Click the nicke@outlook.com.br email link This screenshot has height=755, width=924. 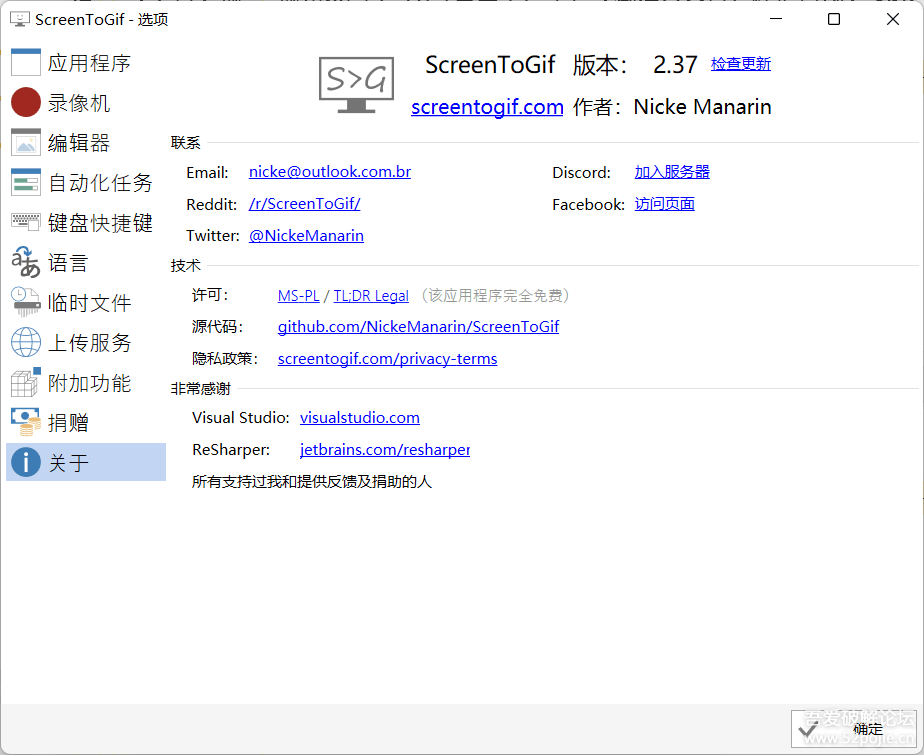click(x=330, y=172)
